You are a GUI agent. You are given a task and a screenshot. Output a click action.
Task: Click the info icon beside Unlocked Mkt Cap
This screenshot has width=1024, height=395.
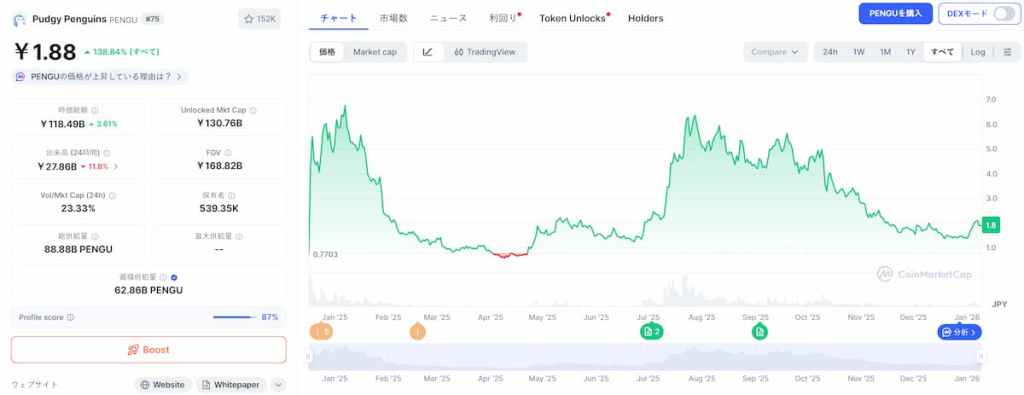point(253,110)
